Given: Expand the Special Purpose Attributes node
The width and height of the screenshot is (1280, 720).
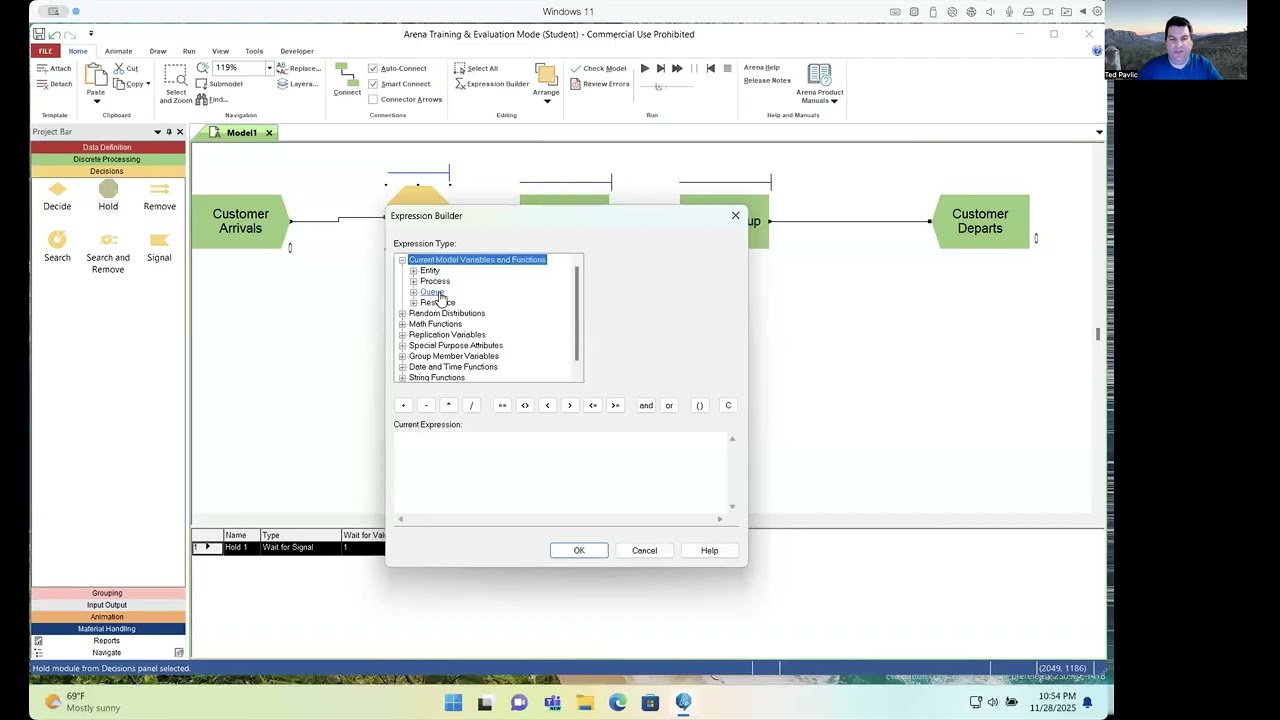Looking at the screenshot, I should 402,346.
